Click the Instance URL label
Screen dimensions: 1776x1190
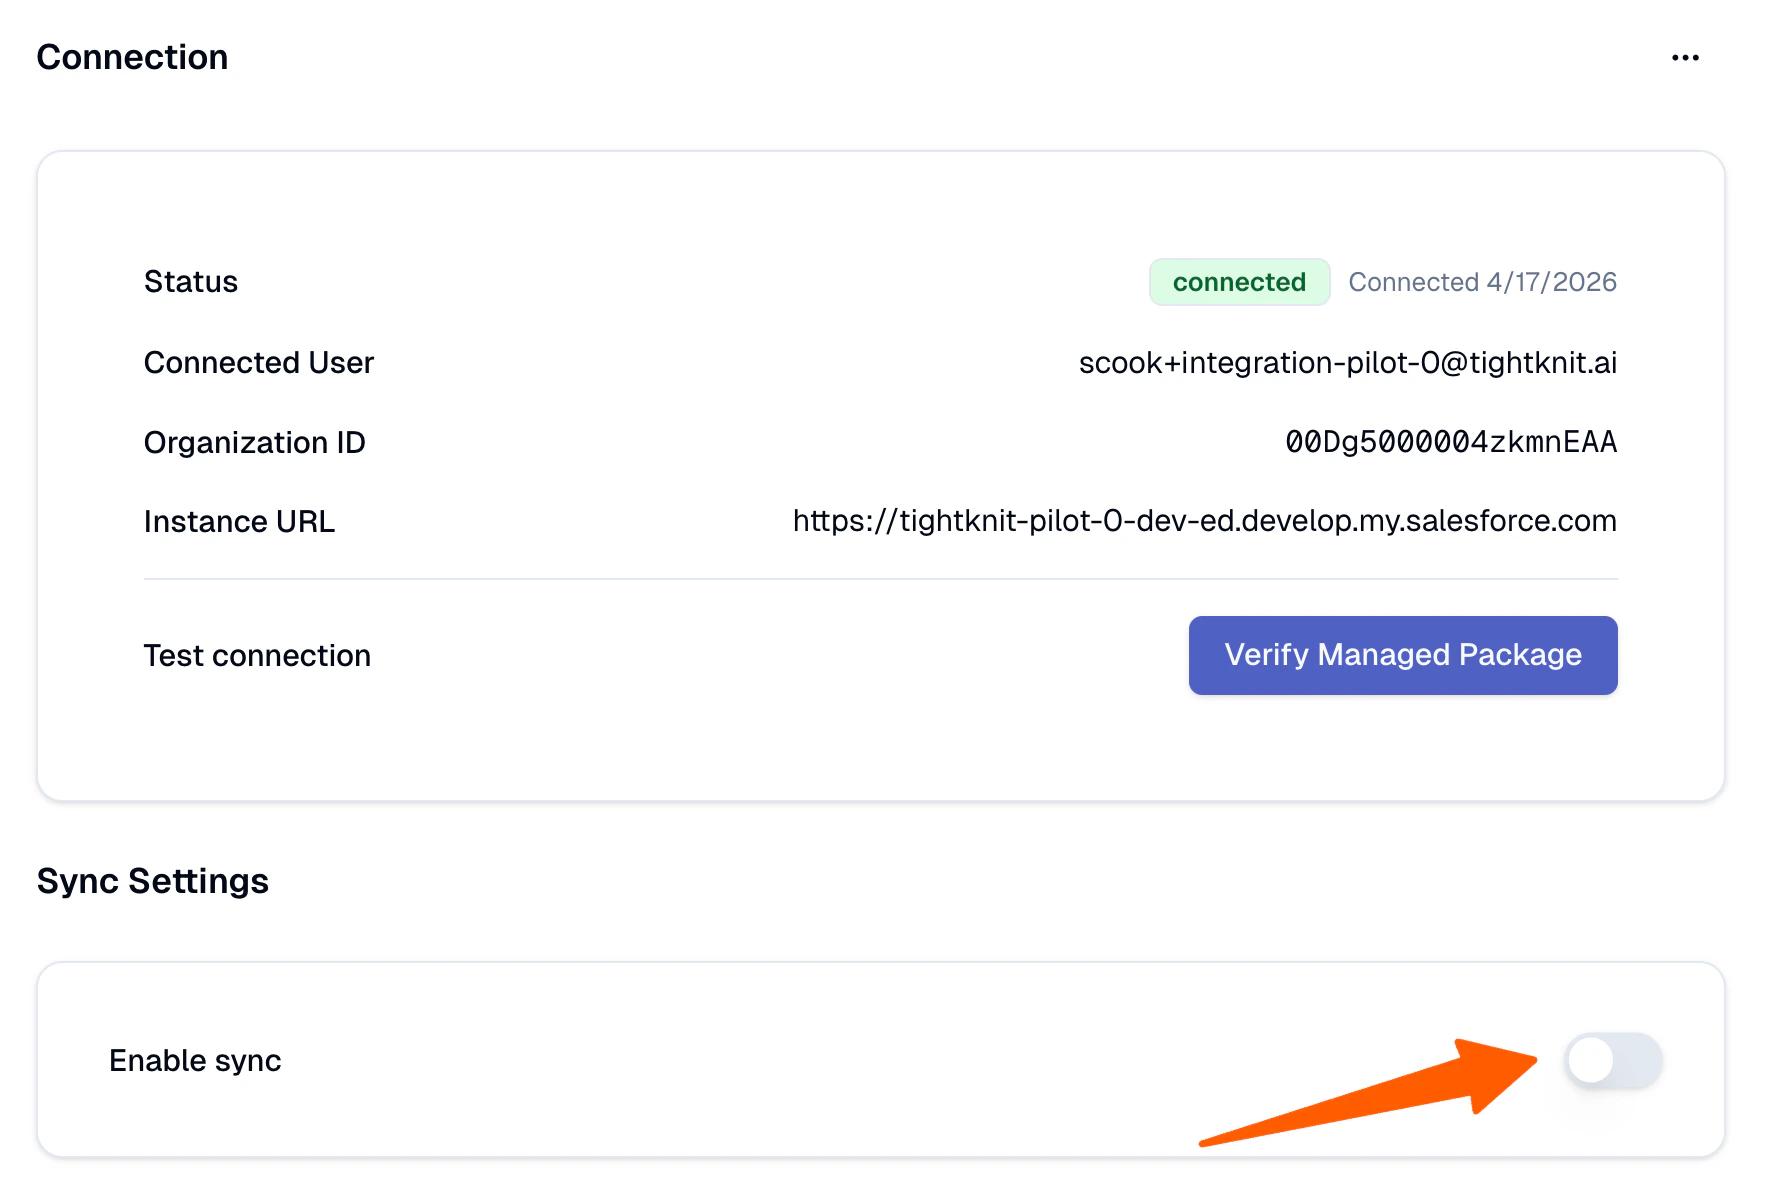(x=239, y=521)
